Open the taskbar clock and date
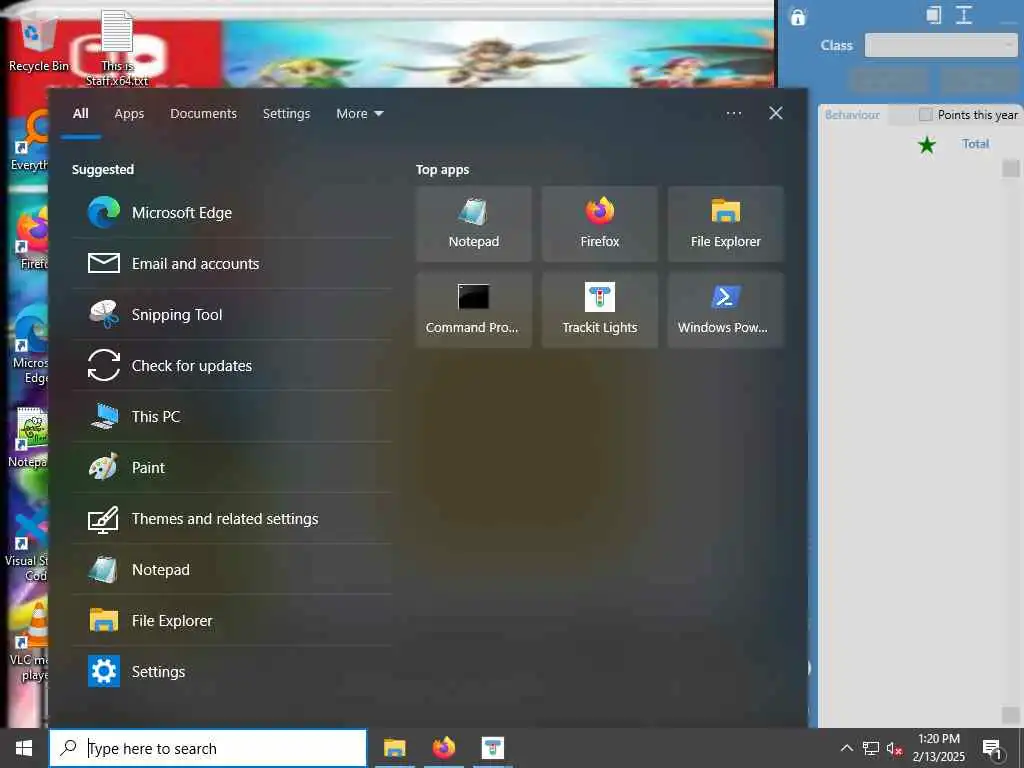 (x=938, y=748)
